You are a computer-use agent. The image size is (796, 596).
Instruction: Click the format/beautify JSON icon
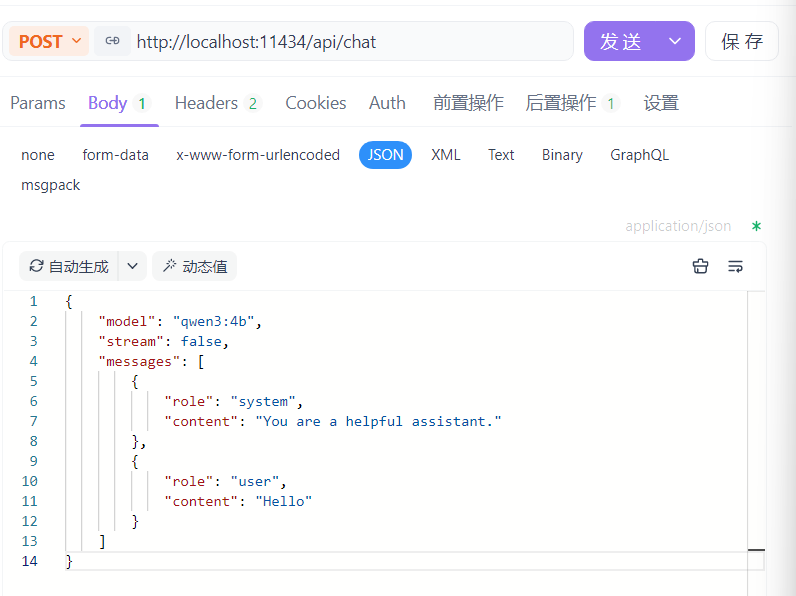701,266
